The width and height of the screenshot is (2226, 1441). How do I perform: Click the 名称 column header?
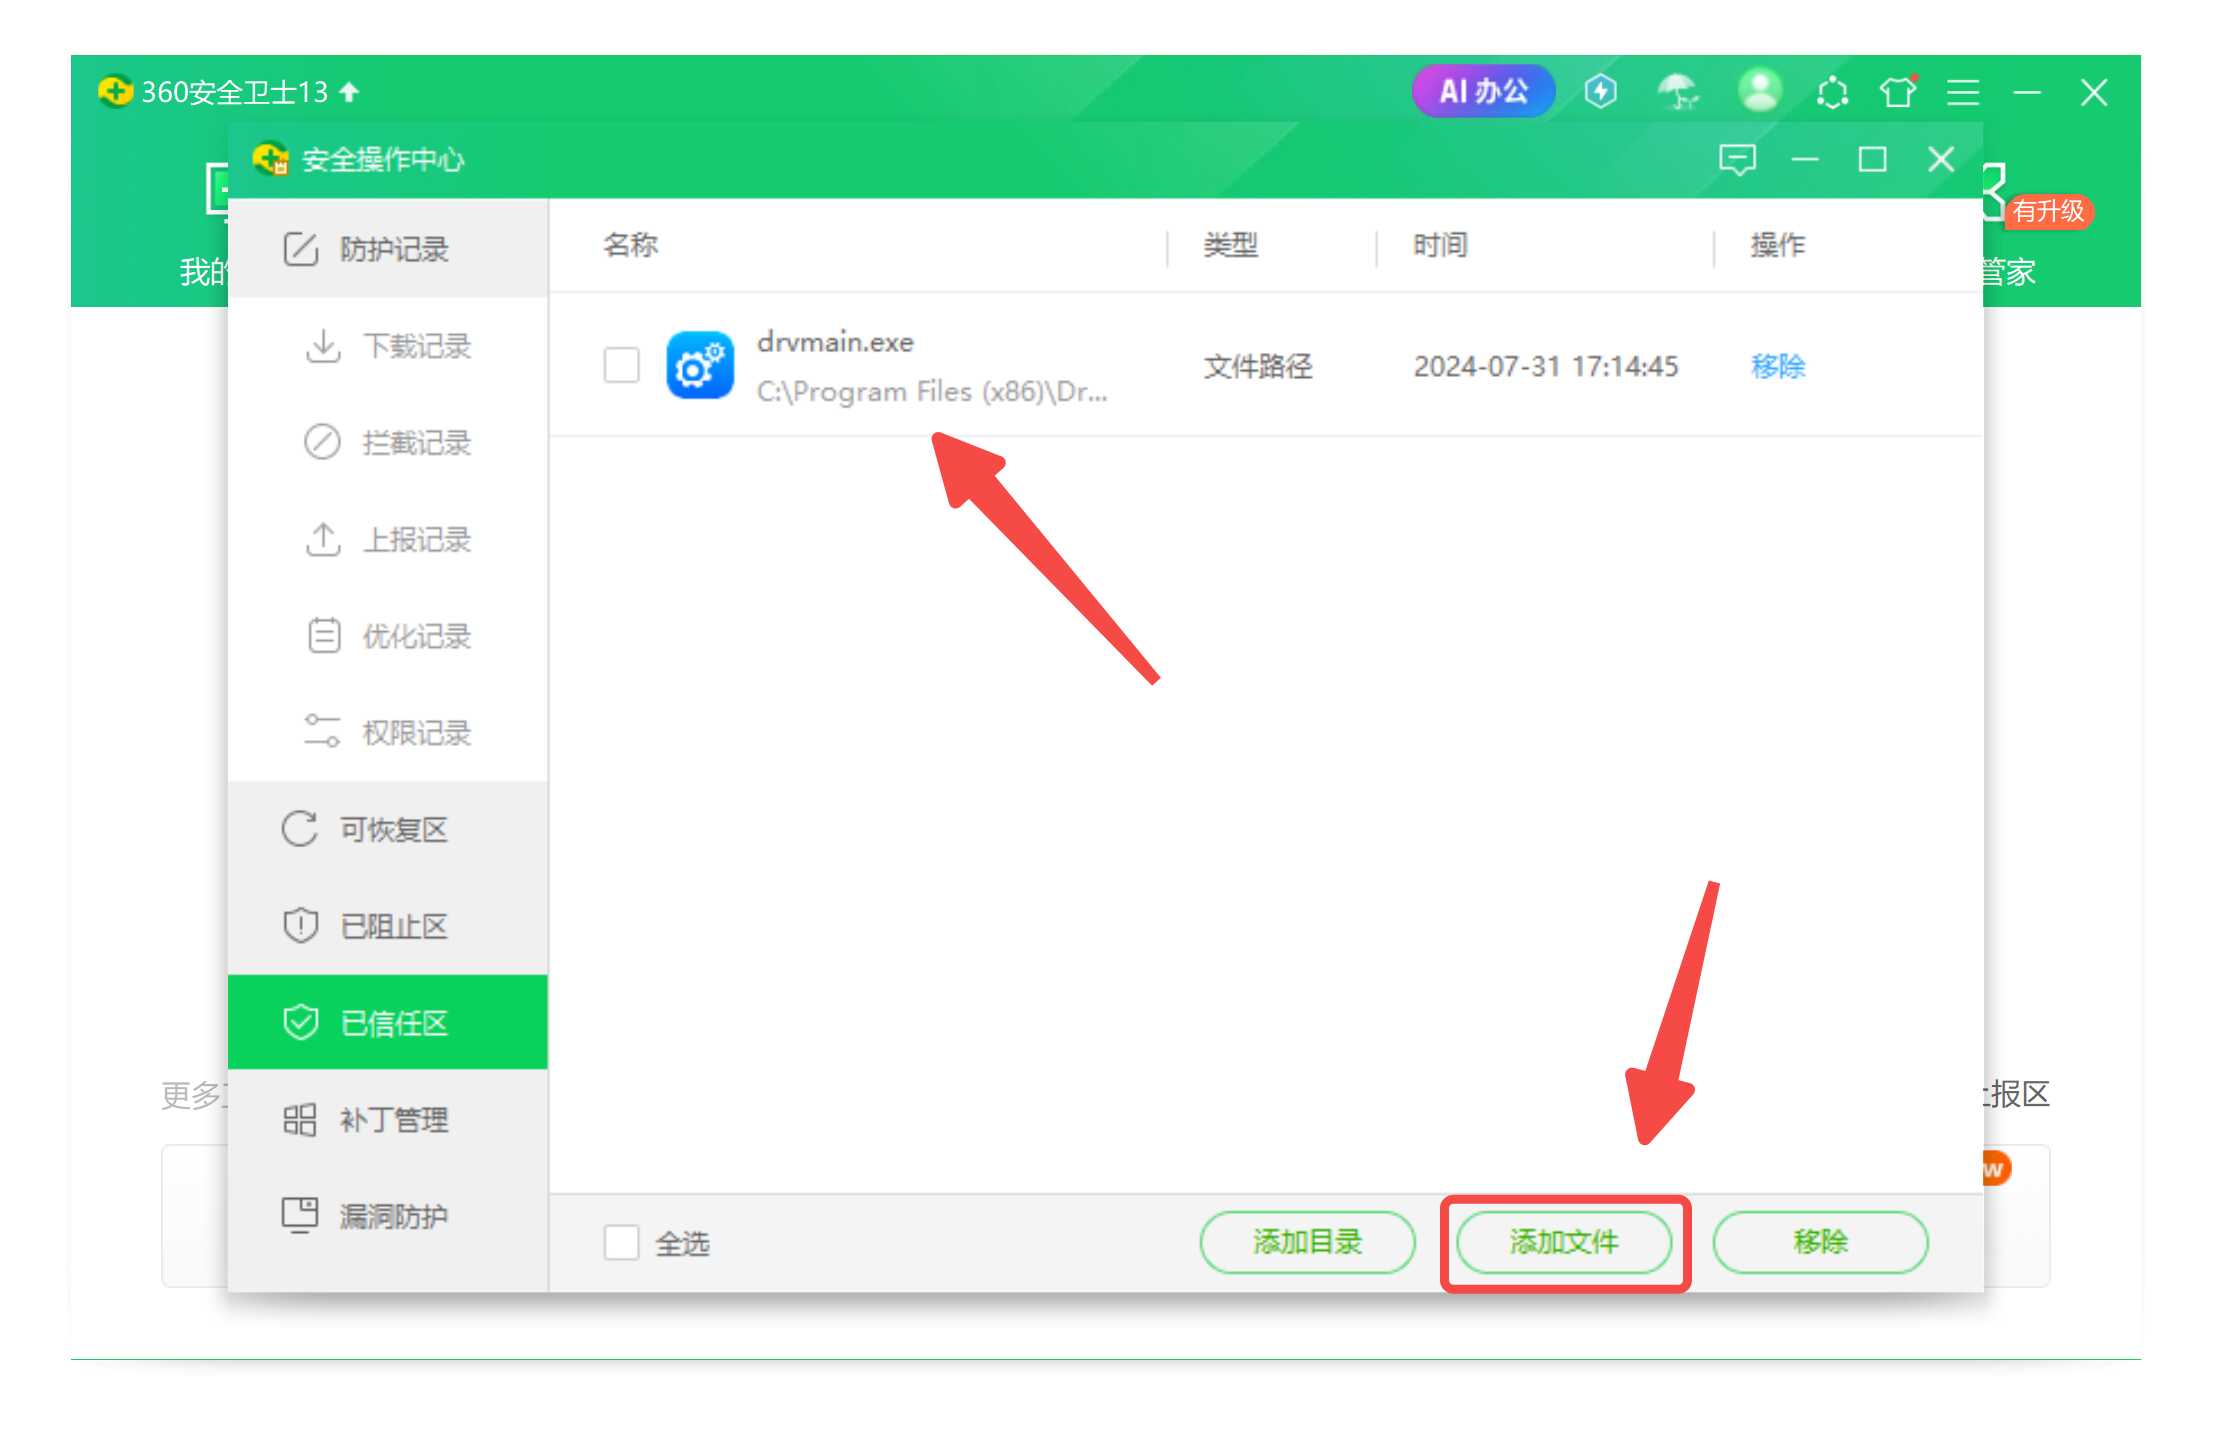(x=630, y=245)
